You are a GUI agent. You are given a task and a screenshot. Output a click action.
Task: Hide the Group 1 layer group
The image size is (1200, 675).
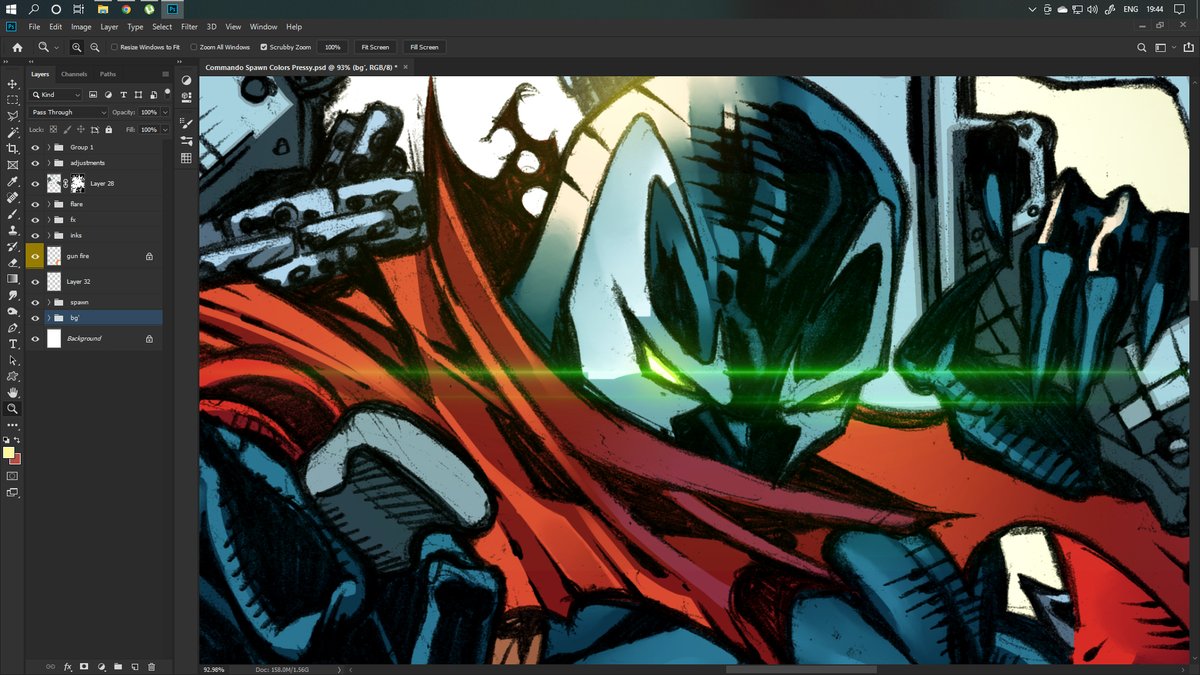point(35,147)
